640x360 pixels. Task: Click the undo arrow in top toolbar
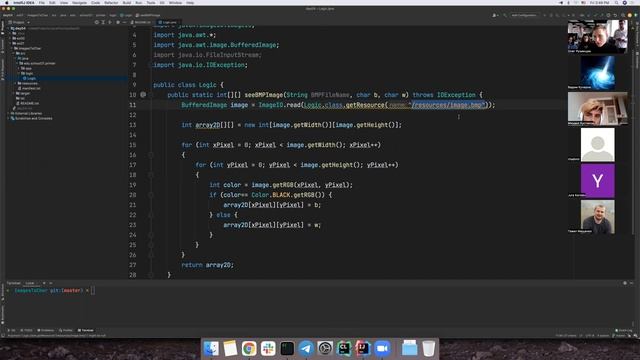[615, 15]
